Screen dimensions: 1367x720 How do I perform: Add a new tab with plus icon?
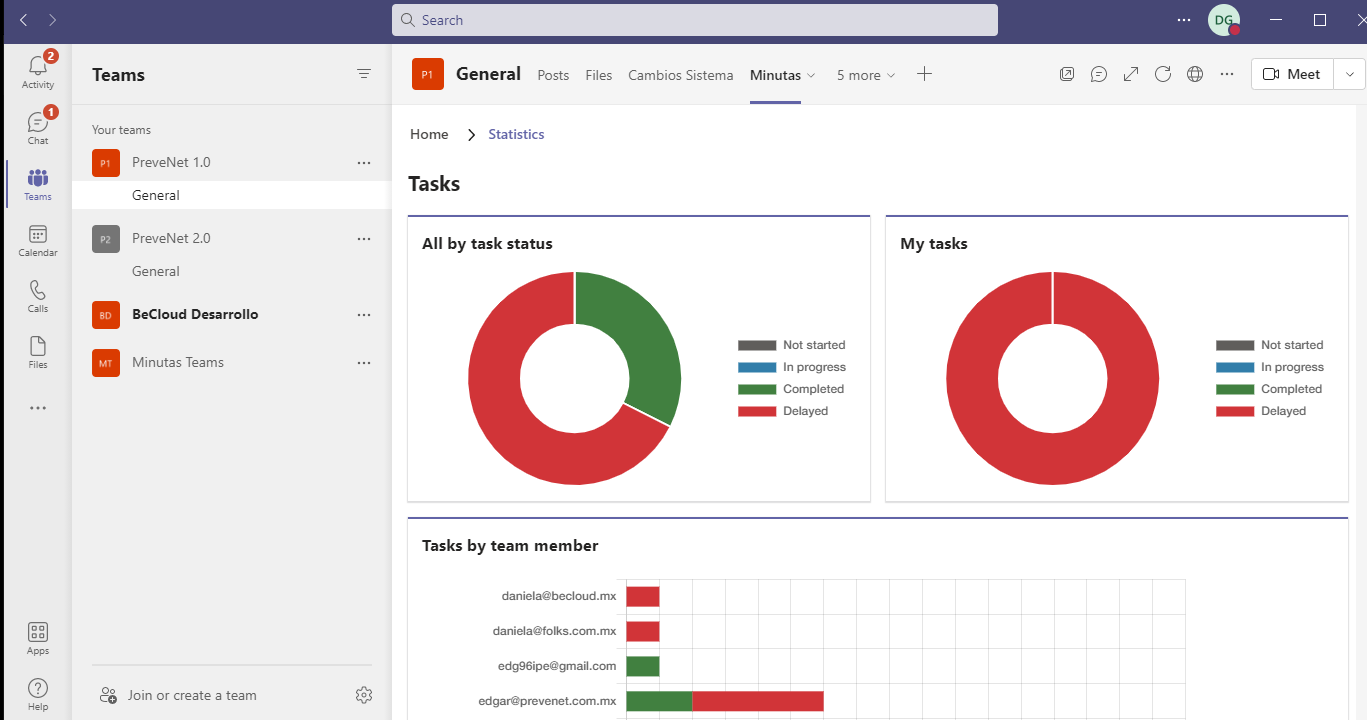[x=924, y=74]
